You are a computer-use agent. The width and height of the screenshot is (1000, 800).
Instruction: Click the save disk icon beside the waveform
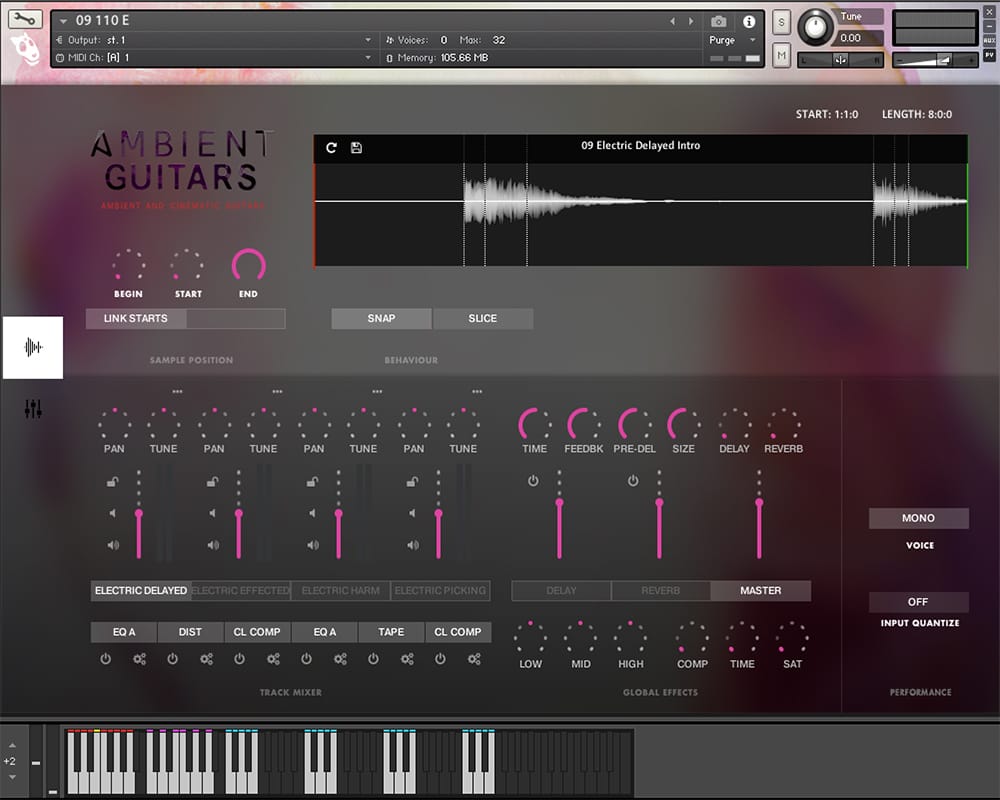[x=357, y=148]
